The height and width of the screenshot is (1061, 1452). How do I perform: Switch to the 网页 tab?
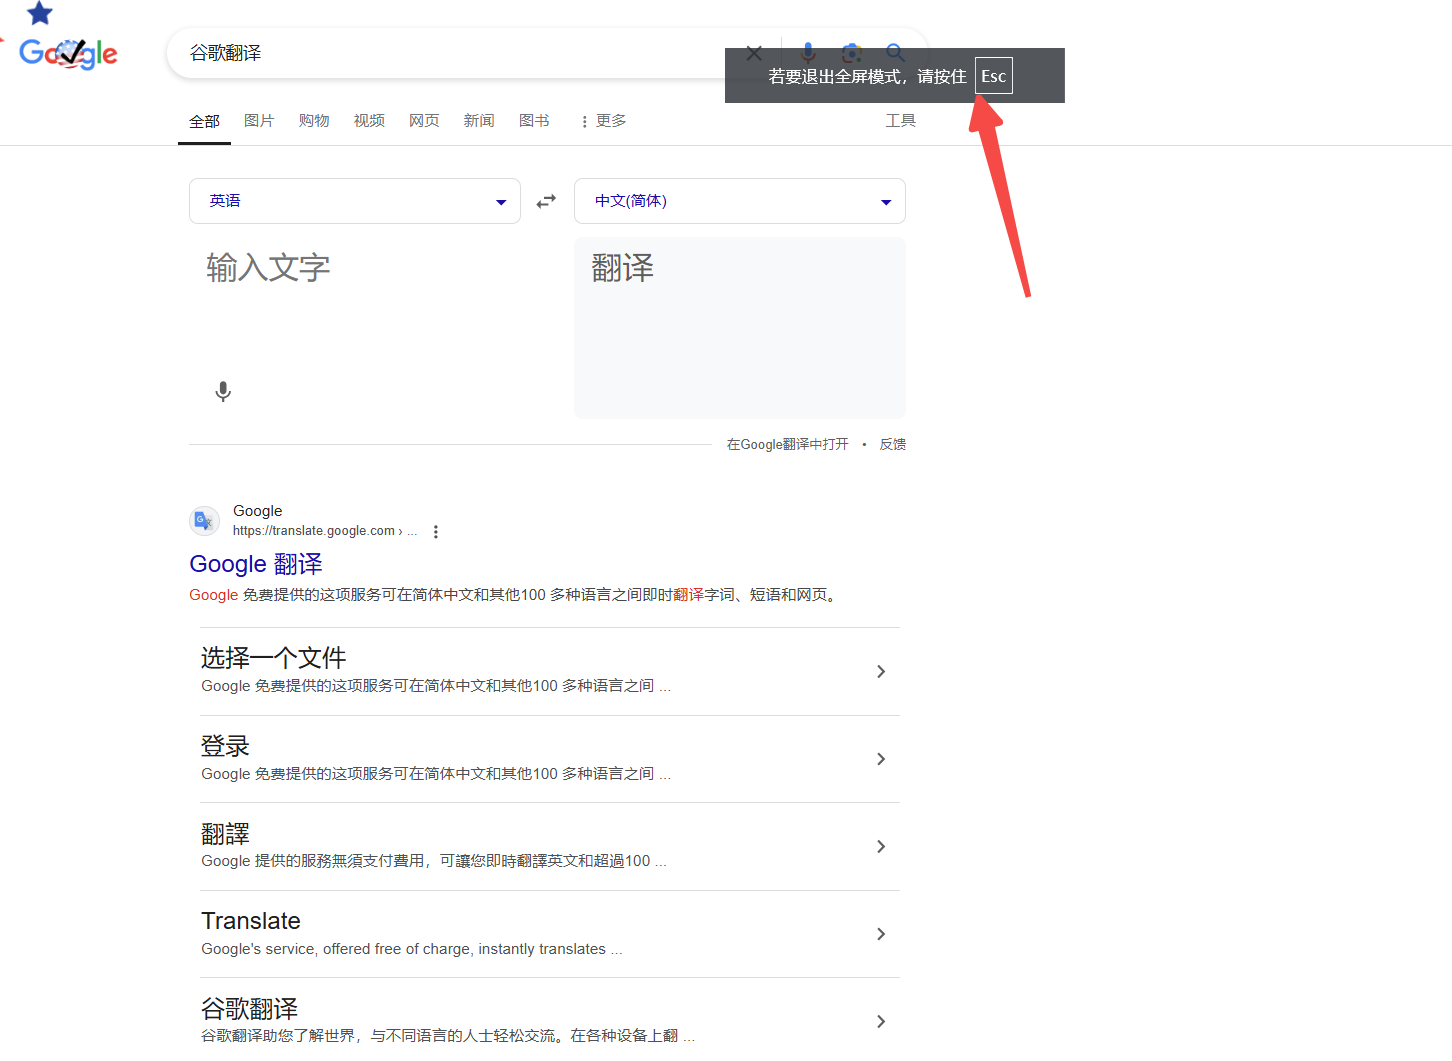pos(424,120)
